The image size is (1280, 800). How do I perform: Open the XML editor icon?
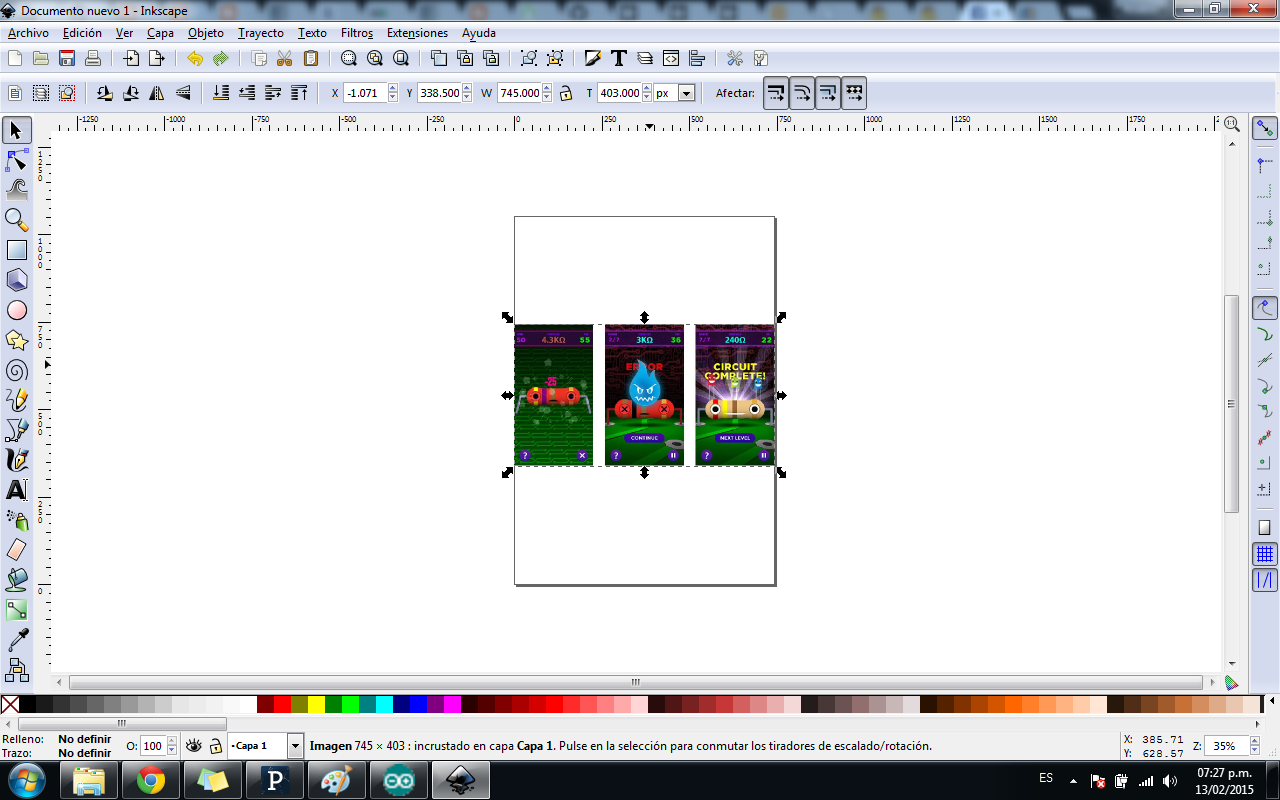coord(671,58)
